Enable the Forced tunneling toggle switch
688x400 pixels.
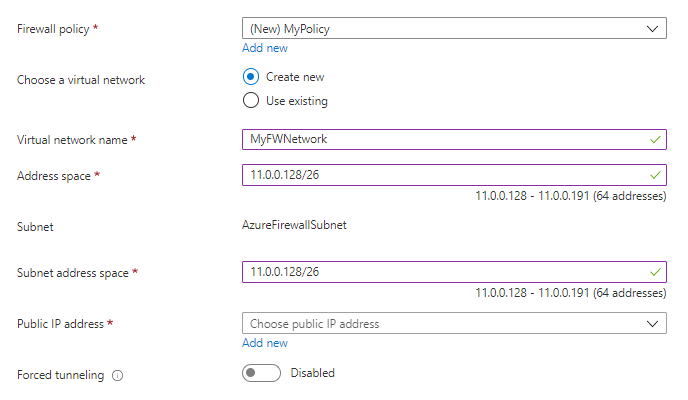point(260,373)
